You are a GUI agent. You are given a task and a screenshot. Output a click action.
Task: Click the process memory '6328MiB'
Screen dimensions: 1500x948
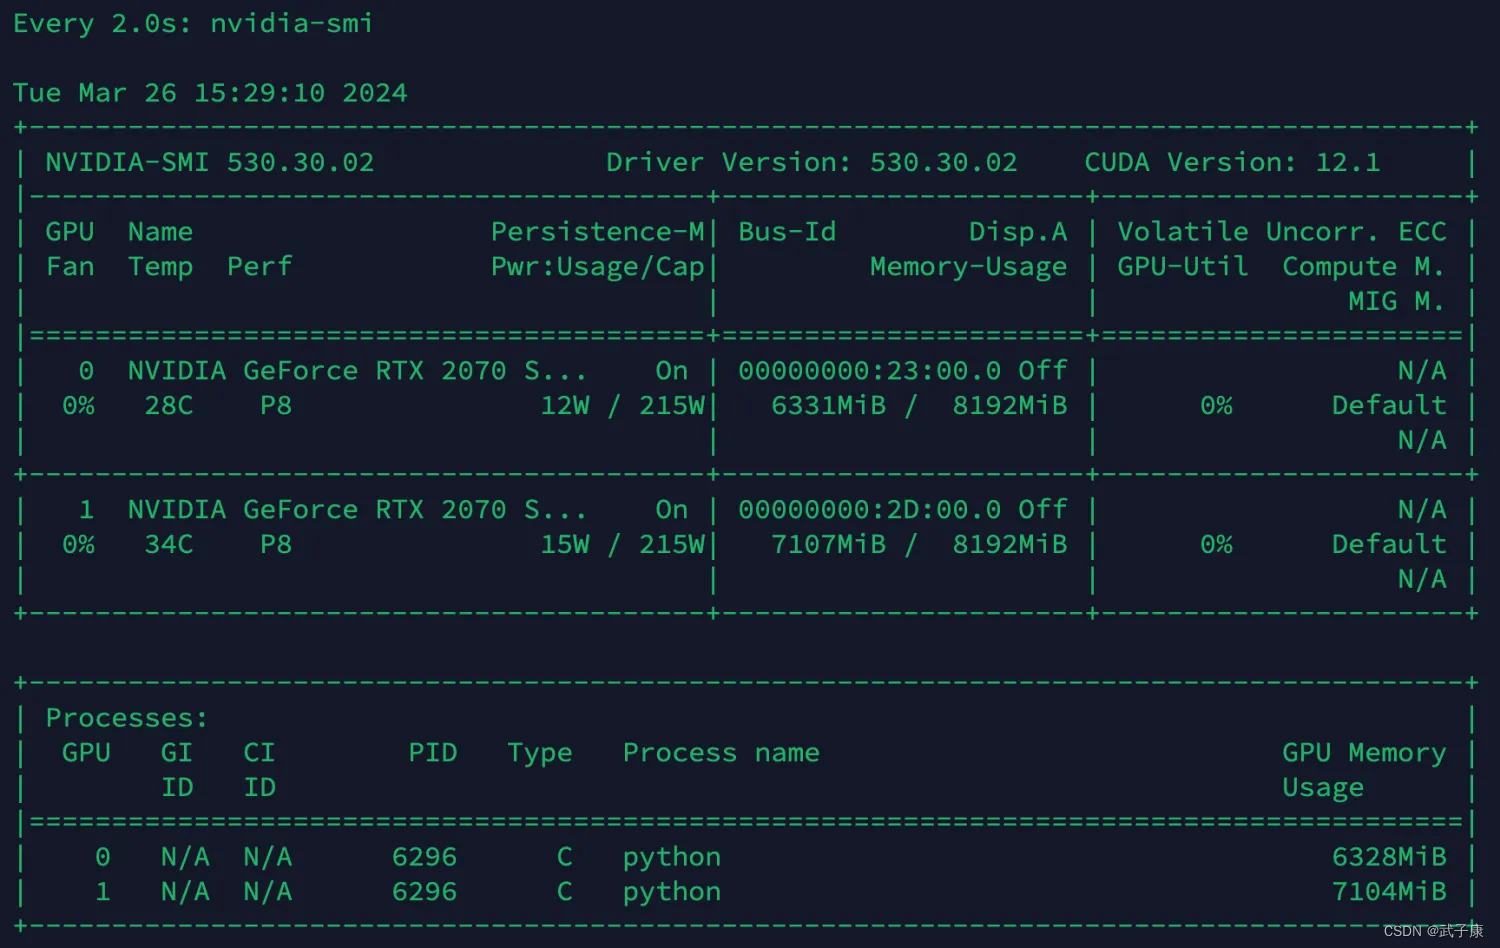pos(1389,857)
